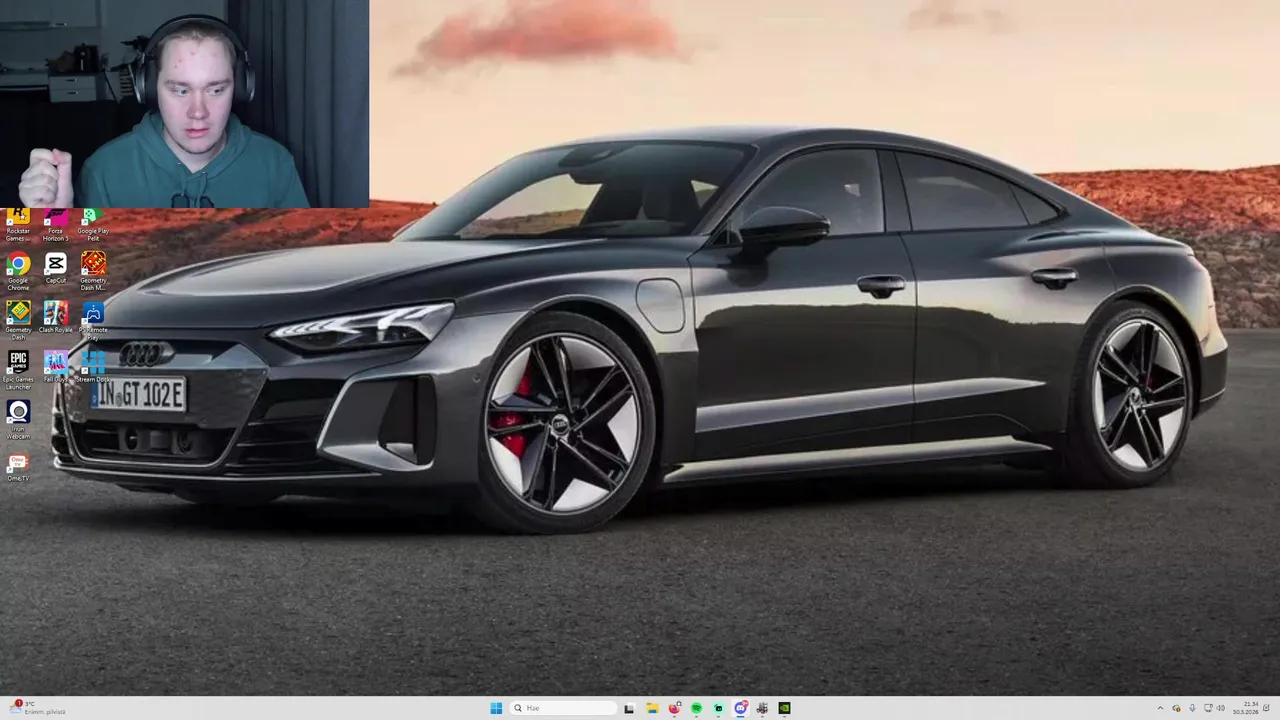
Task: Switch to Firefox in the taskbar
Action: click(x=674, y=708)
